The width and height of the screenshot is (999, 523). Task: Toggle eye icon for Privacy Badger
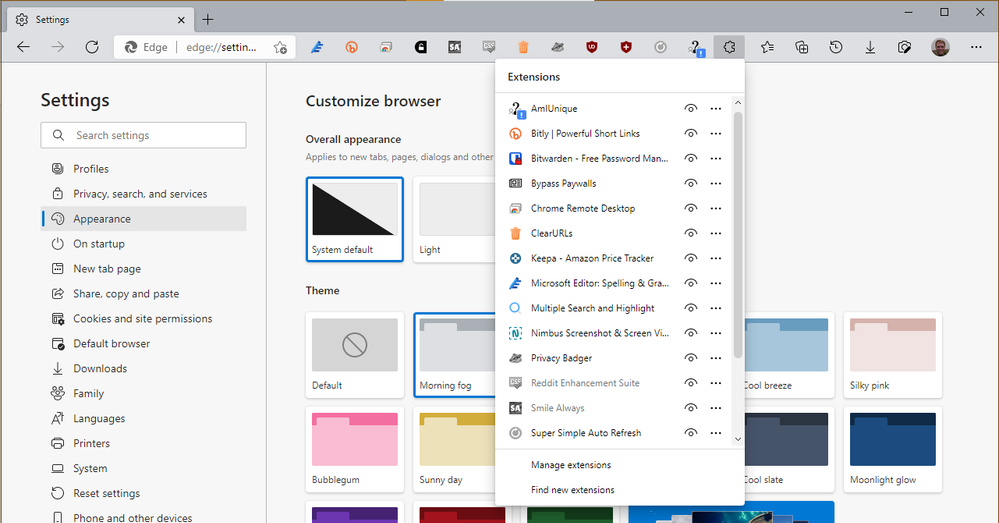pos(691,358)
